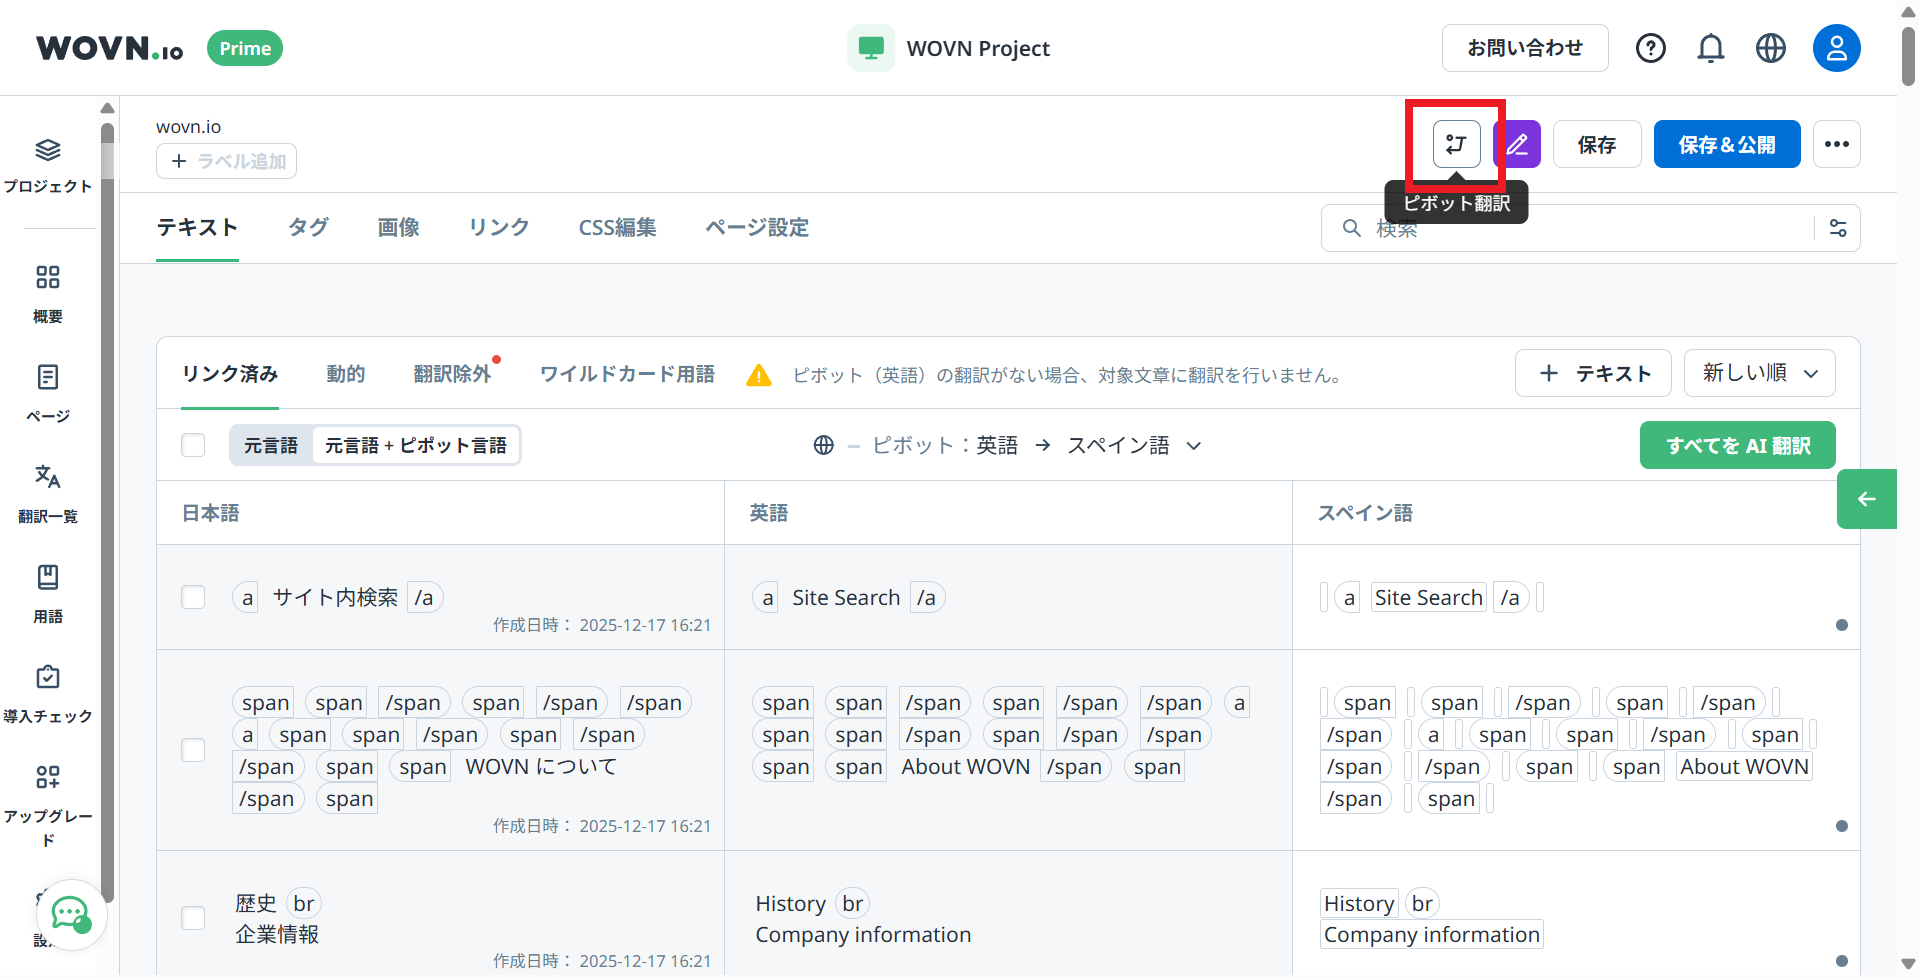
Task: Open the three-dot more options menu
Action: coord(1836,144)
